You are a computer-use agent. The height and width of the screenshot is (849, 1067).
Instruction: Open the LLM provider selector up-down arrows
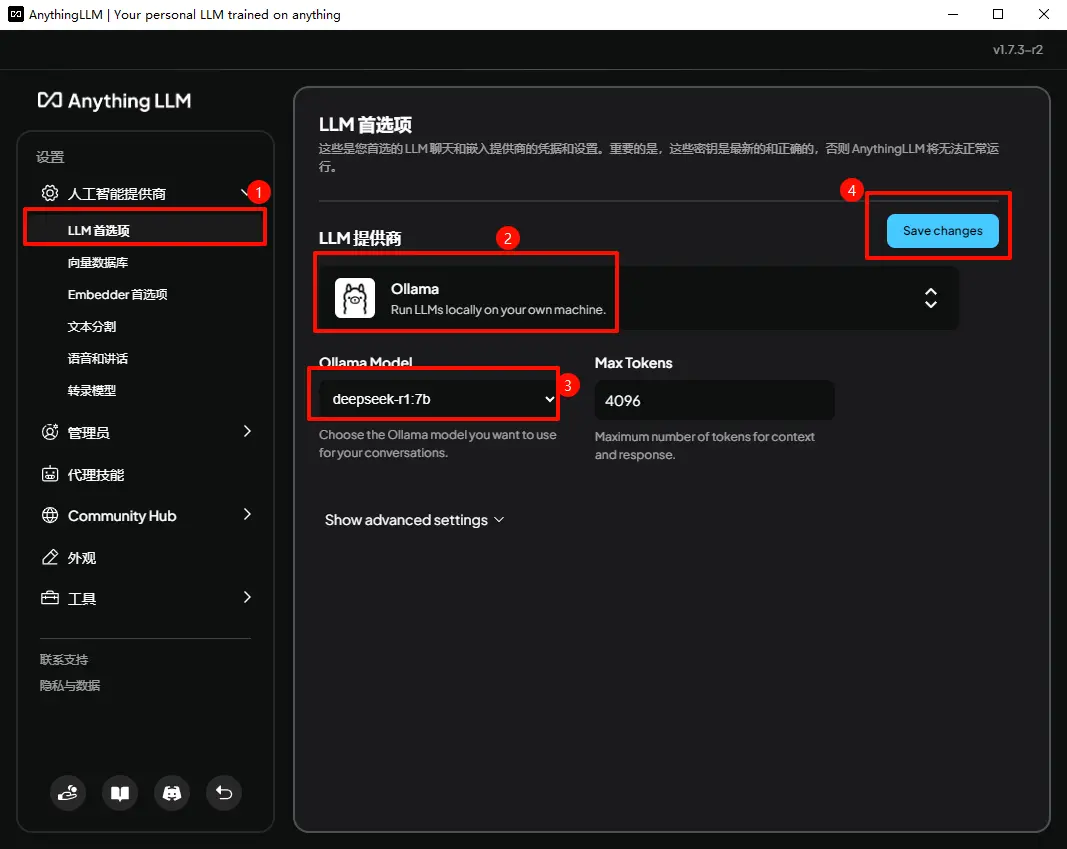pos(930,298)
